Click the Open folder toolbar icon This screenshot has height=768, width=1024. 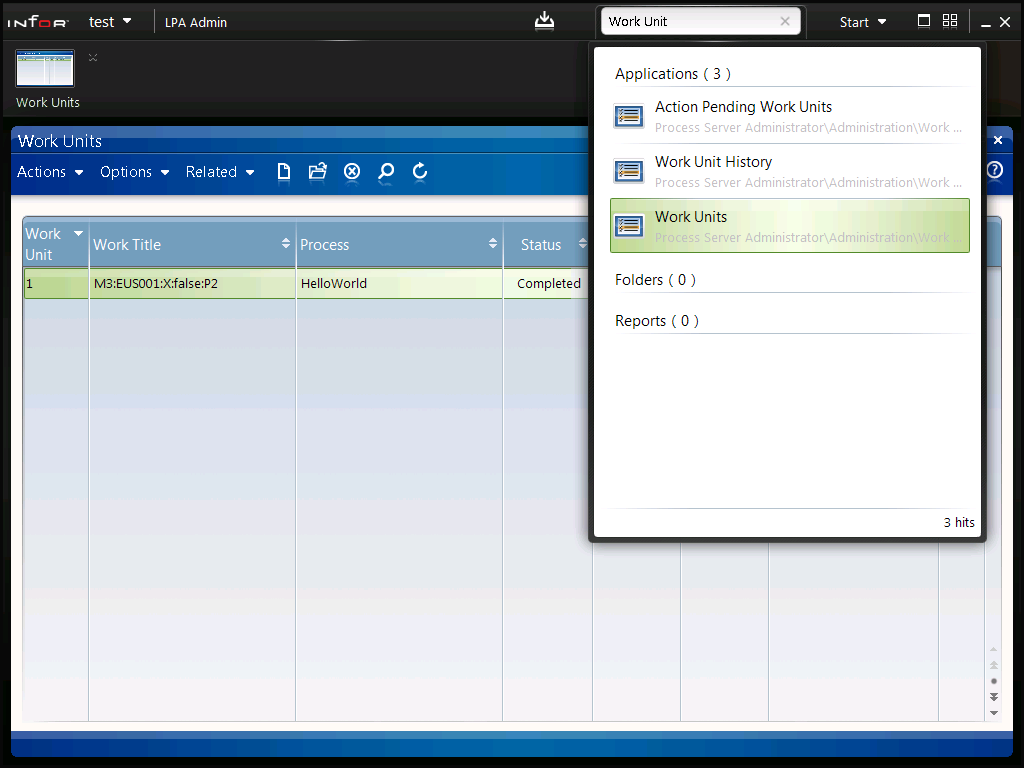(318, 172)
